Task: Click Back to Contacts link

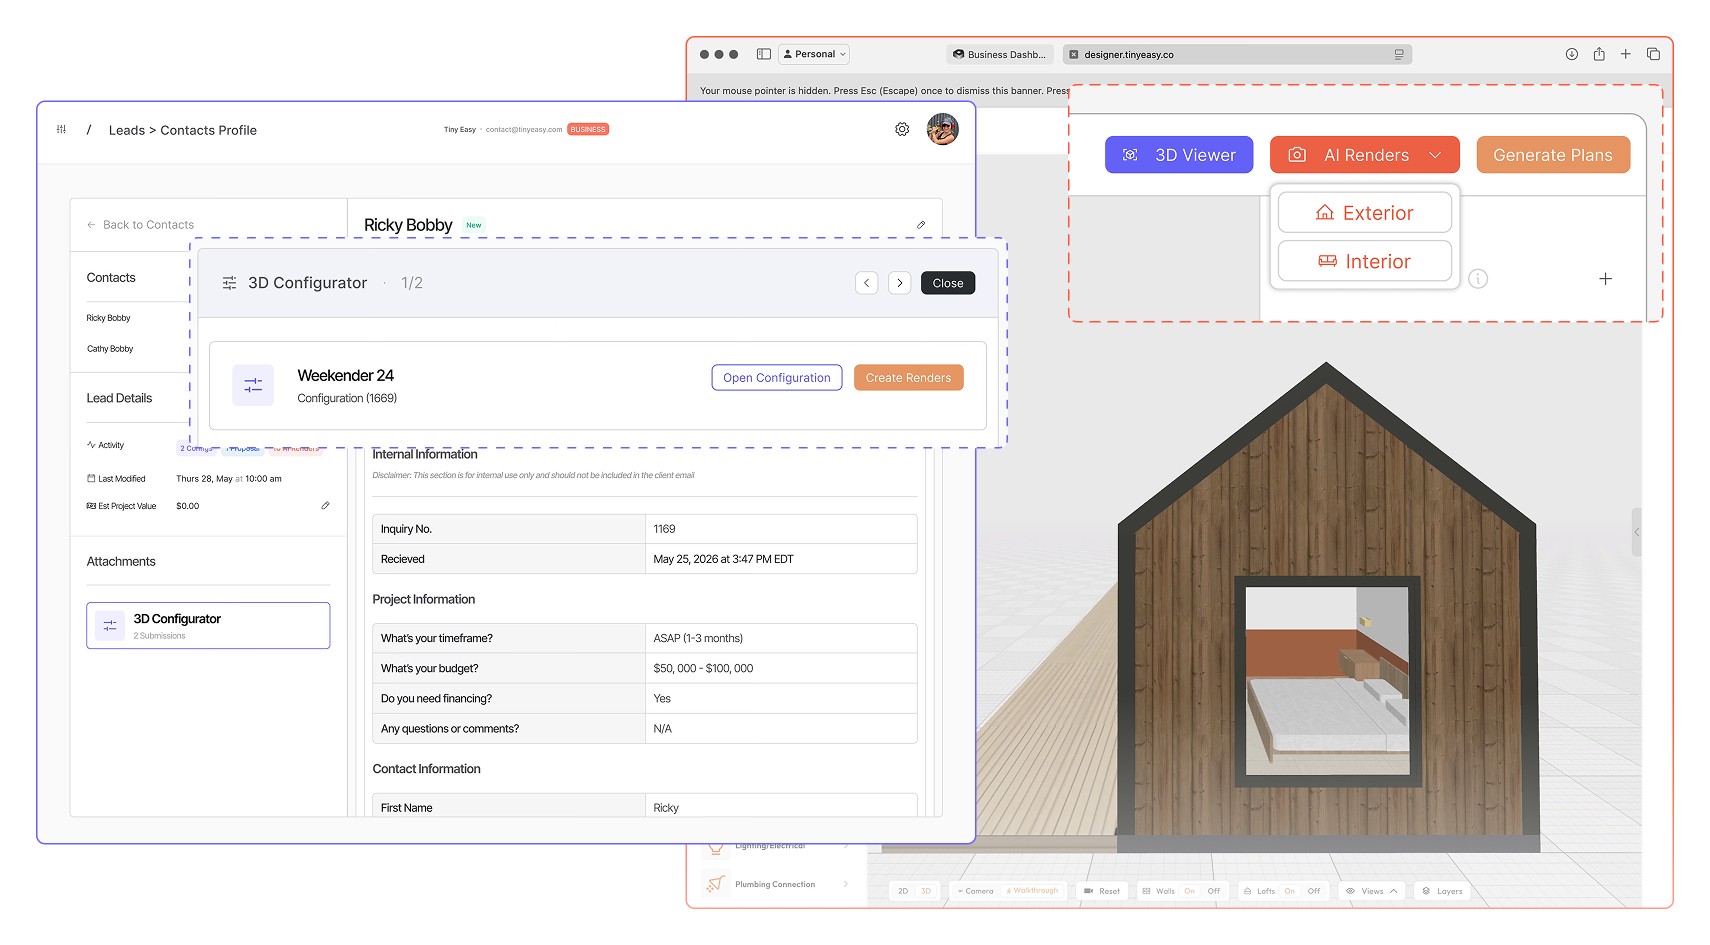Action: point(141,225)
